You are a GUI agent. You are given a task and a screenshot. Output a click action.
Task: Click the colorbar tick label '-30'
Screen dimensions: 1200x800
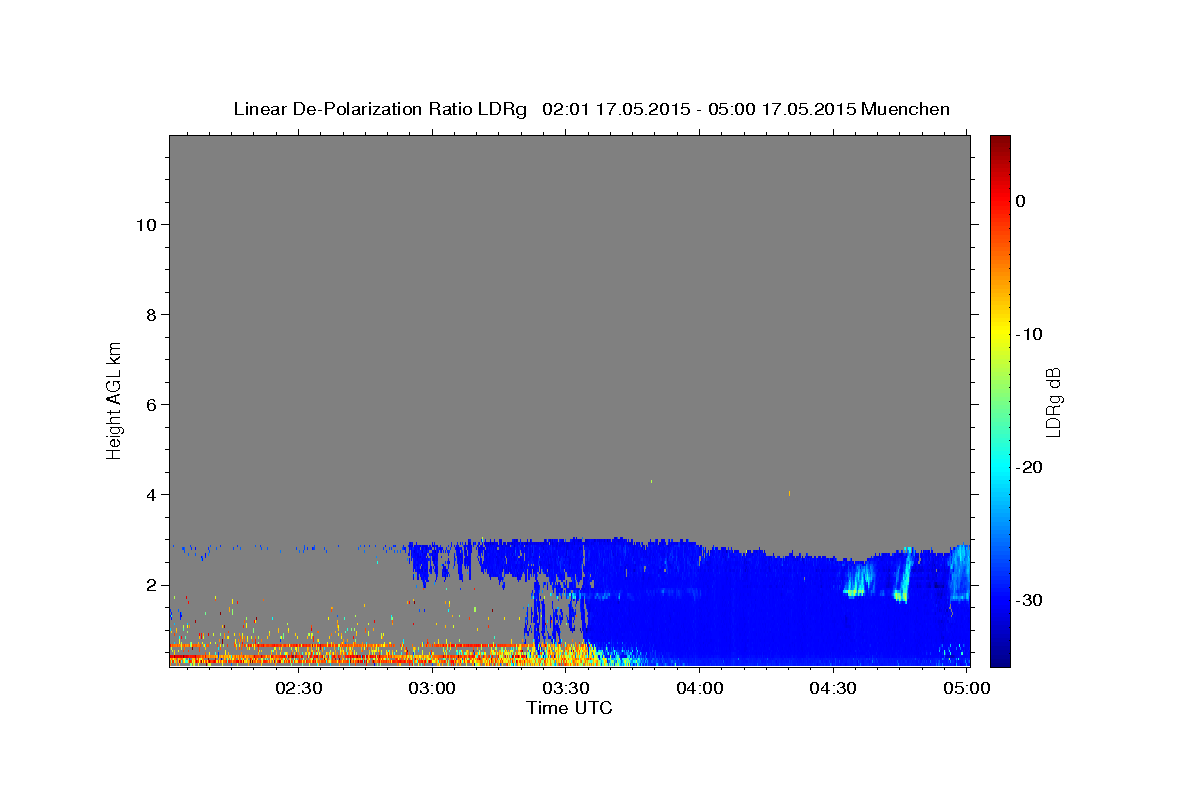click(1030, 600)
